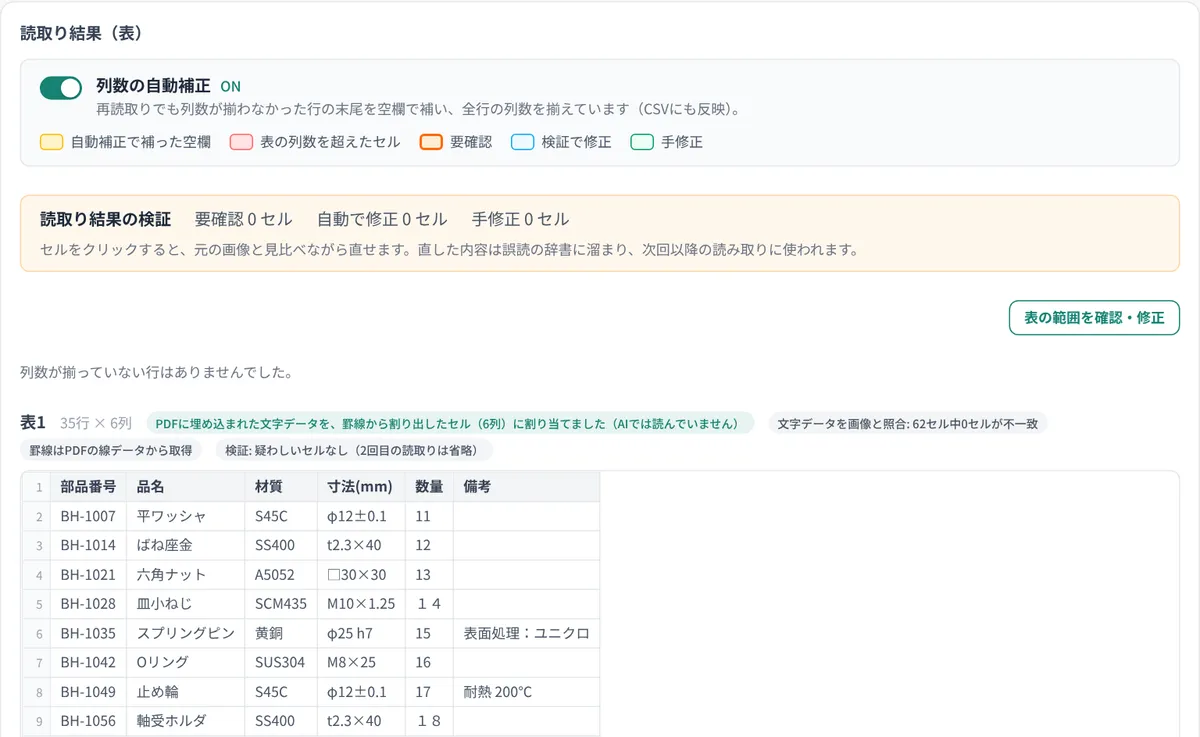Click the SCM435 material cell
1200x737 pixels.
pos(280,604)
